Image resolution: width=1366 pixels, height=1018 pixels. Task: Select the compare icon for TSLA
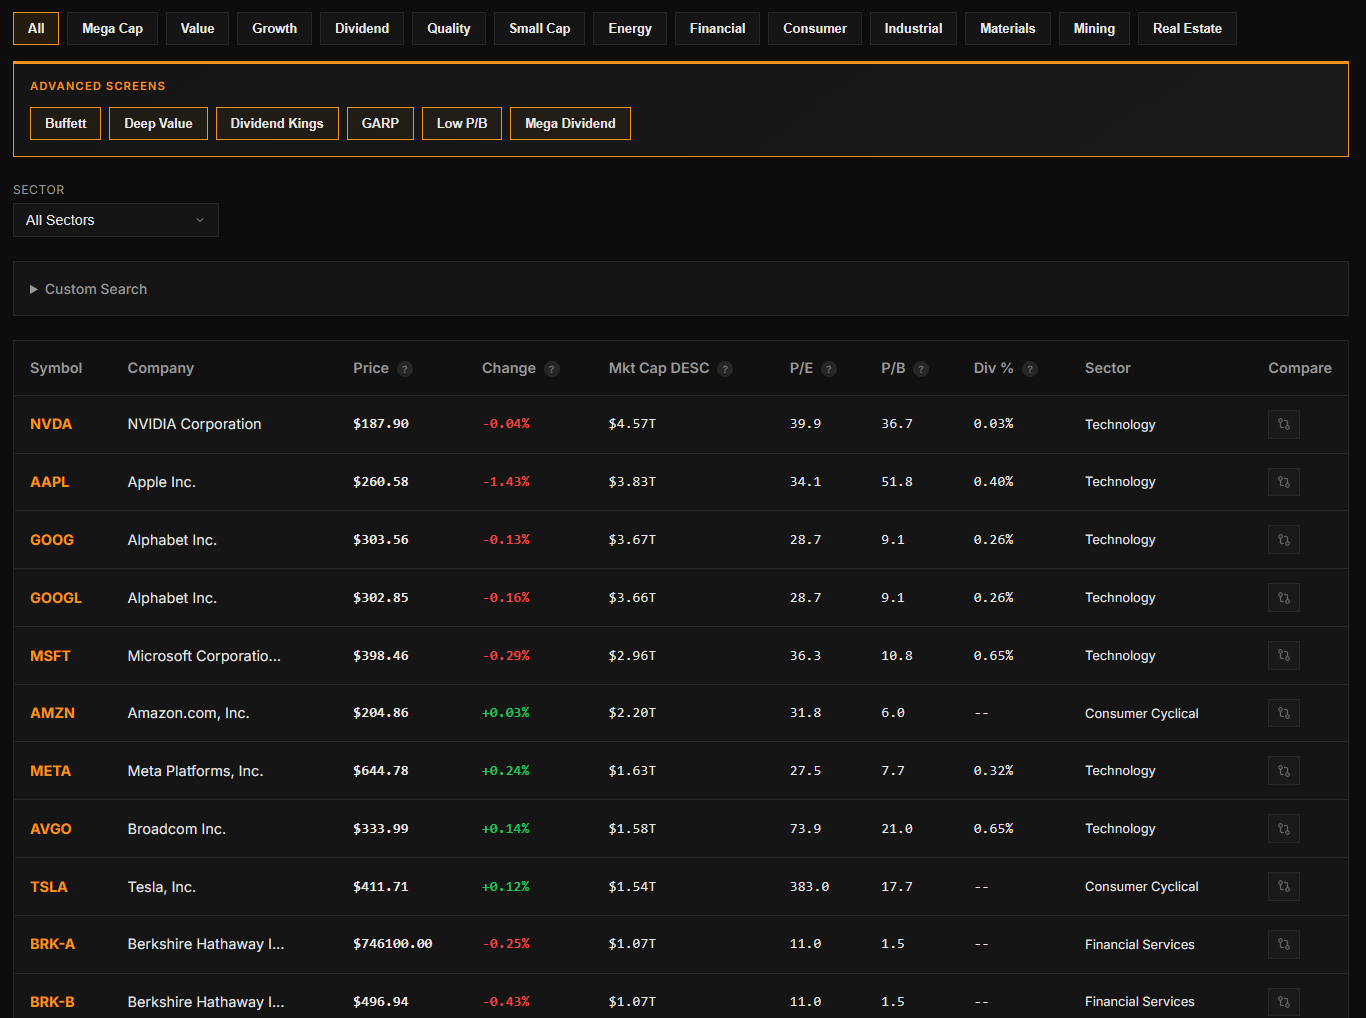1284,886
